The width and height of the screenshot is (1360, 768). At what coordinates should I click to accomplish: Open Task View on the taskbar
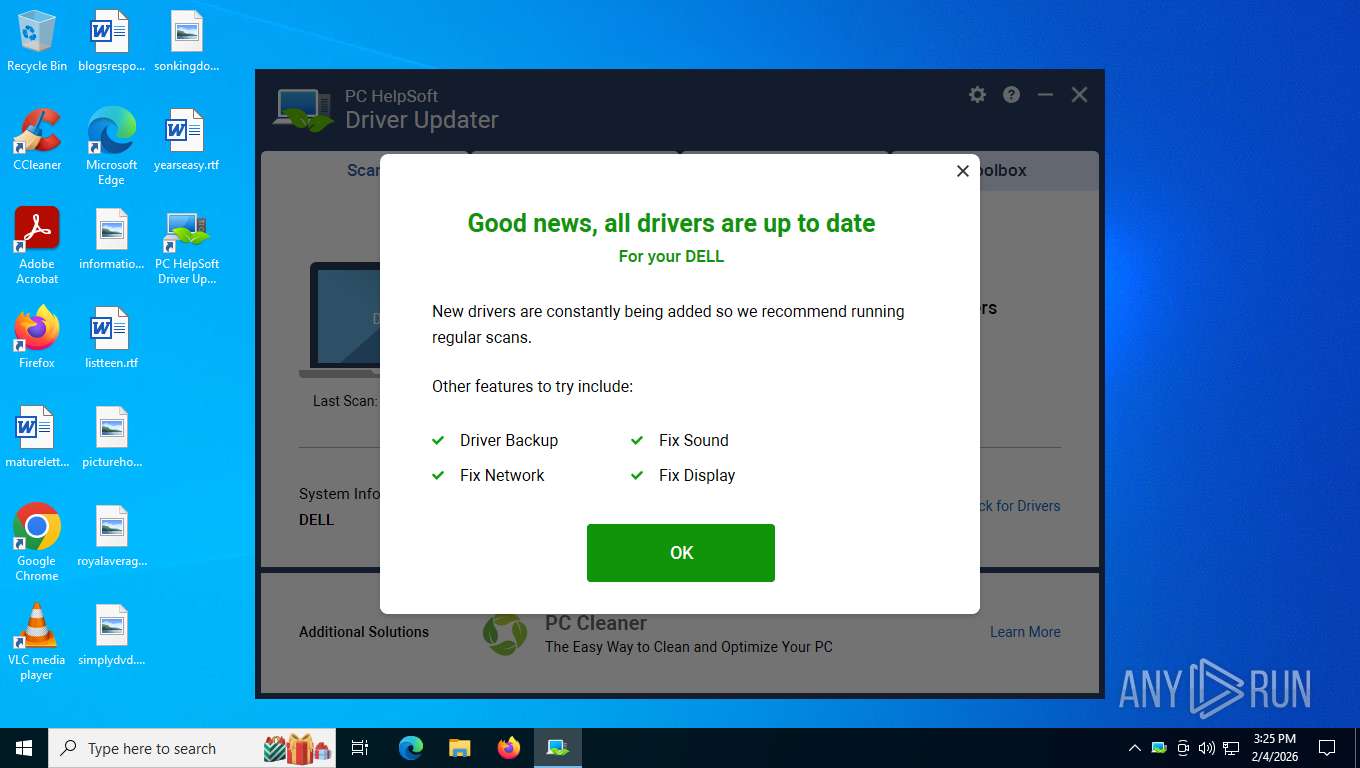[x=361, y=748]
